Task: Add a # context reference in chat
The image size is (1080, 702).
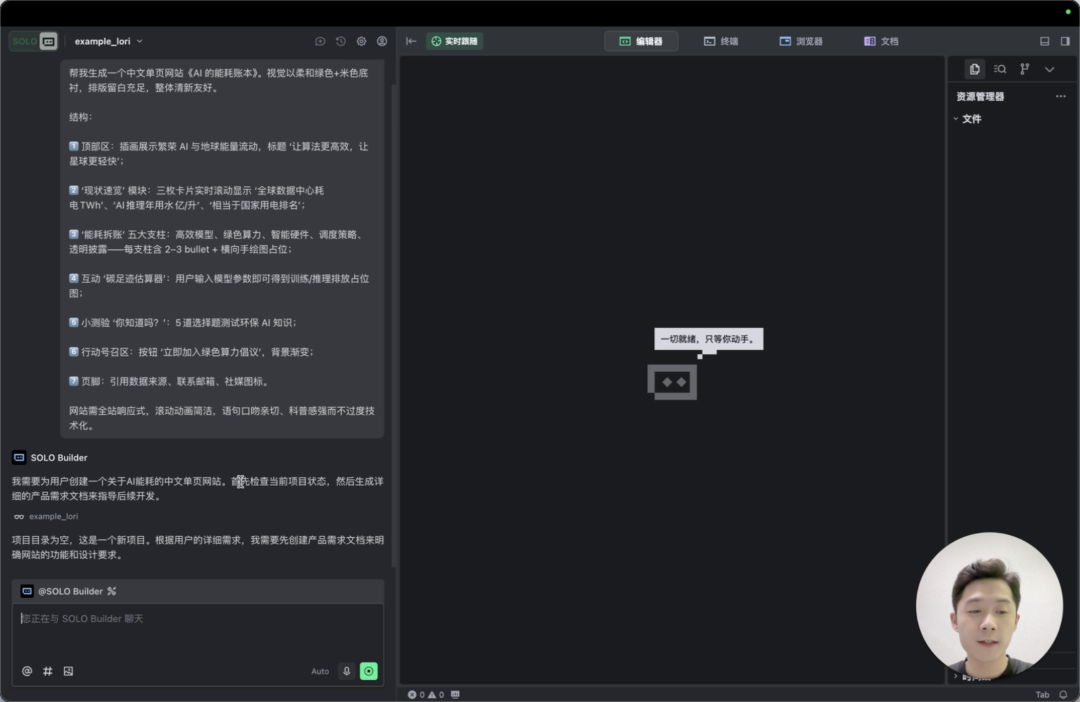Action: (x=48, y=671)
